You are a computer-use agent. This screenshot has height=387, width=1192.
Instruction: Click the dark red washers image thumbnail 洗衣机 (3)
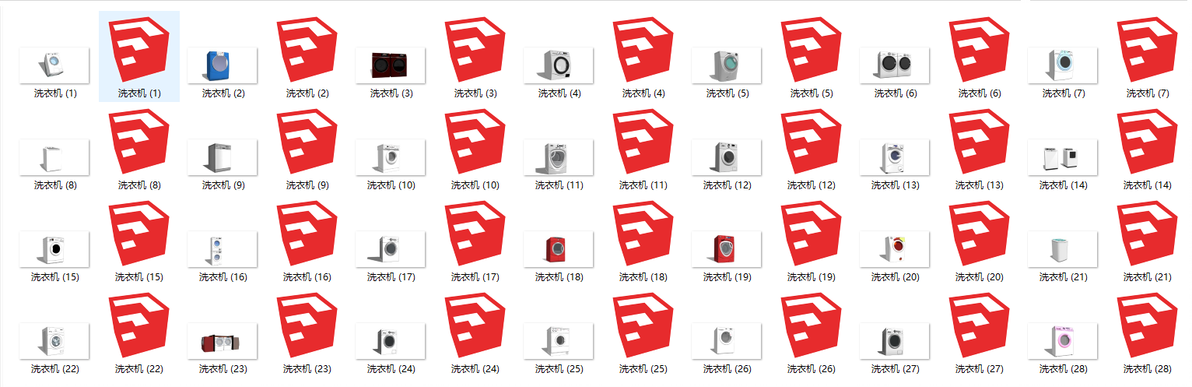(391, 65)
